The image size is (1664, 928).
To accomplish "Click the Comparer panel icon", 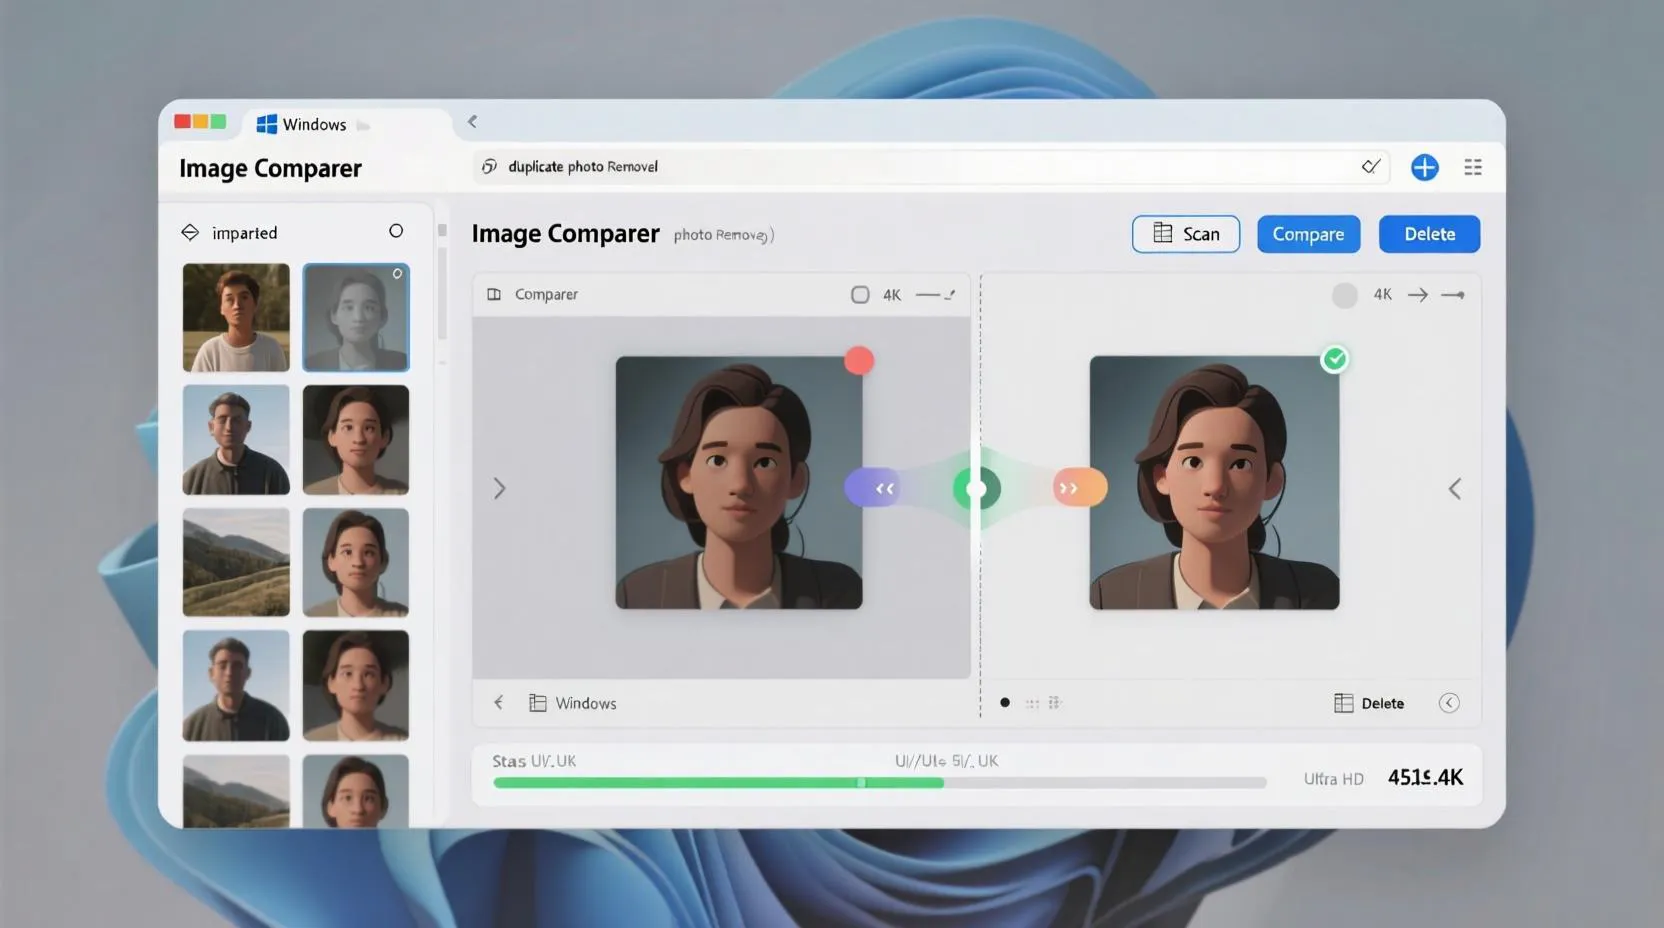I will click(x=494, y=294).
